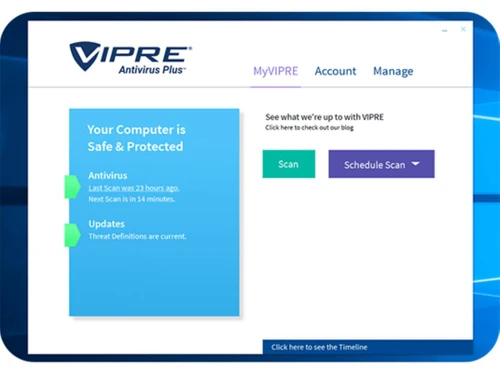500x375 pixels.
Task: Click 'Last Scan was 23 hours ago' link
Action: tap(134, 188)
